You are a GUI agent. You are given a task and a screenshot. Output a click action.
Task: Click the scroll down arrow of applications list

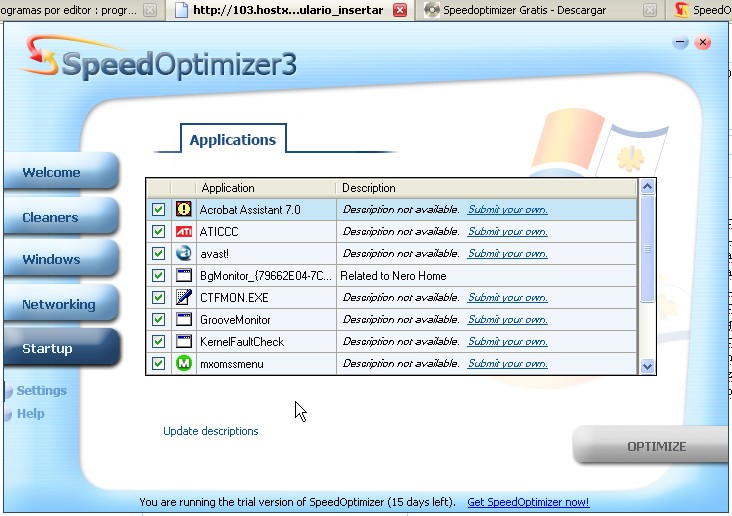[x=647, y=367]
